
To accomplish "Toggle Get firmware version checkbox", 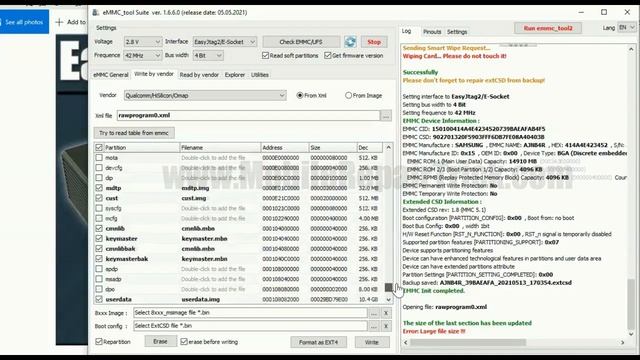I will (x=328, y=56).
